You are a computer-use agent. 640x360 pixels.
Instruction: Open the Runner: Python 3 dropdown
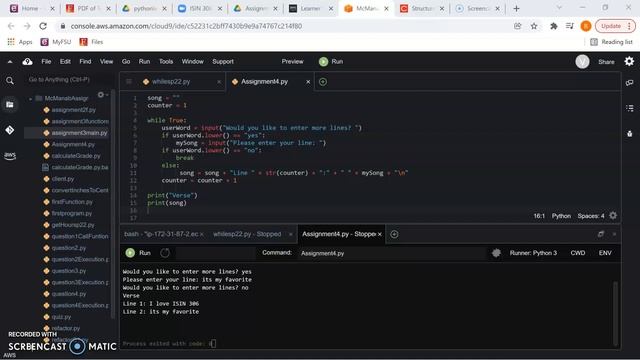pos(533,253)
